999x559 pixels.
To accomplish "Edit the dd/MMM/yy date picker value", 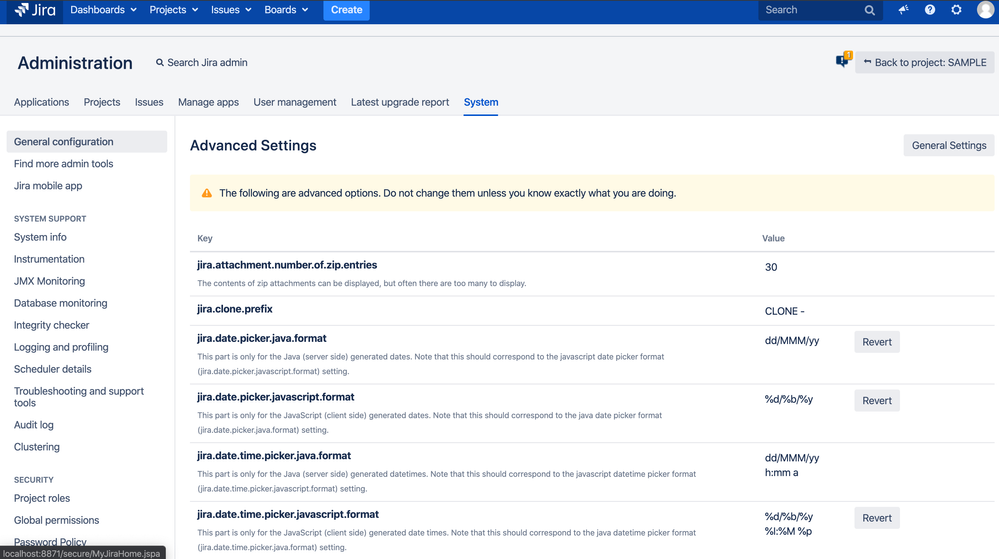I will point(792,341).
